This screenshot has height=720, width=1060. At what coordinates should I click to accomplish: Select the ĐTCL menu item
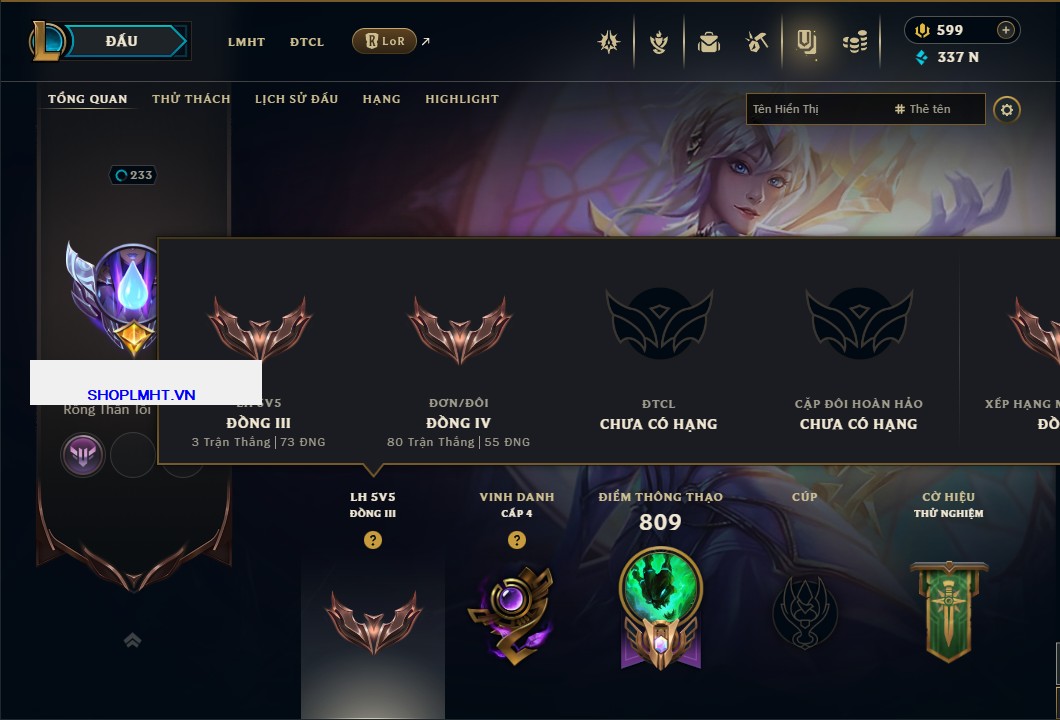pos(307,42)
